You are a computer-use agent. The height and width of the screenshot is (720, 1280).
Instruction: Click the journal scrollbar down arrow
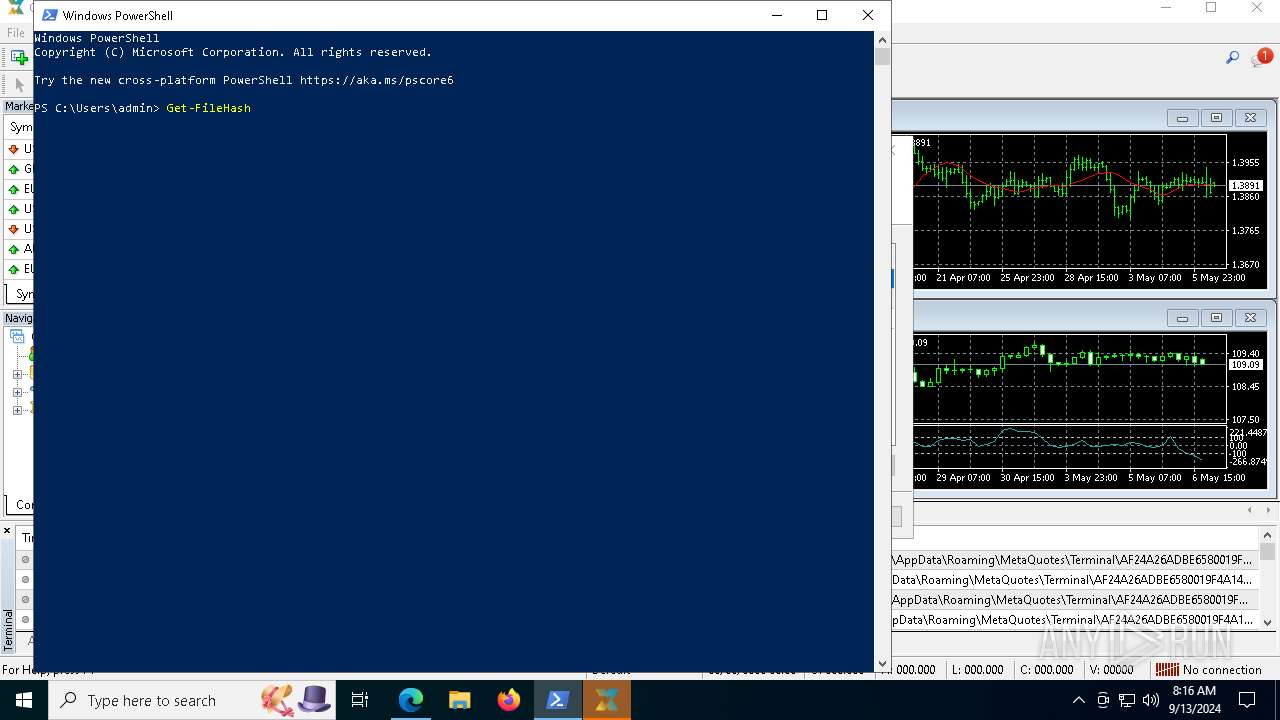[1267, 621]
